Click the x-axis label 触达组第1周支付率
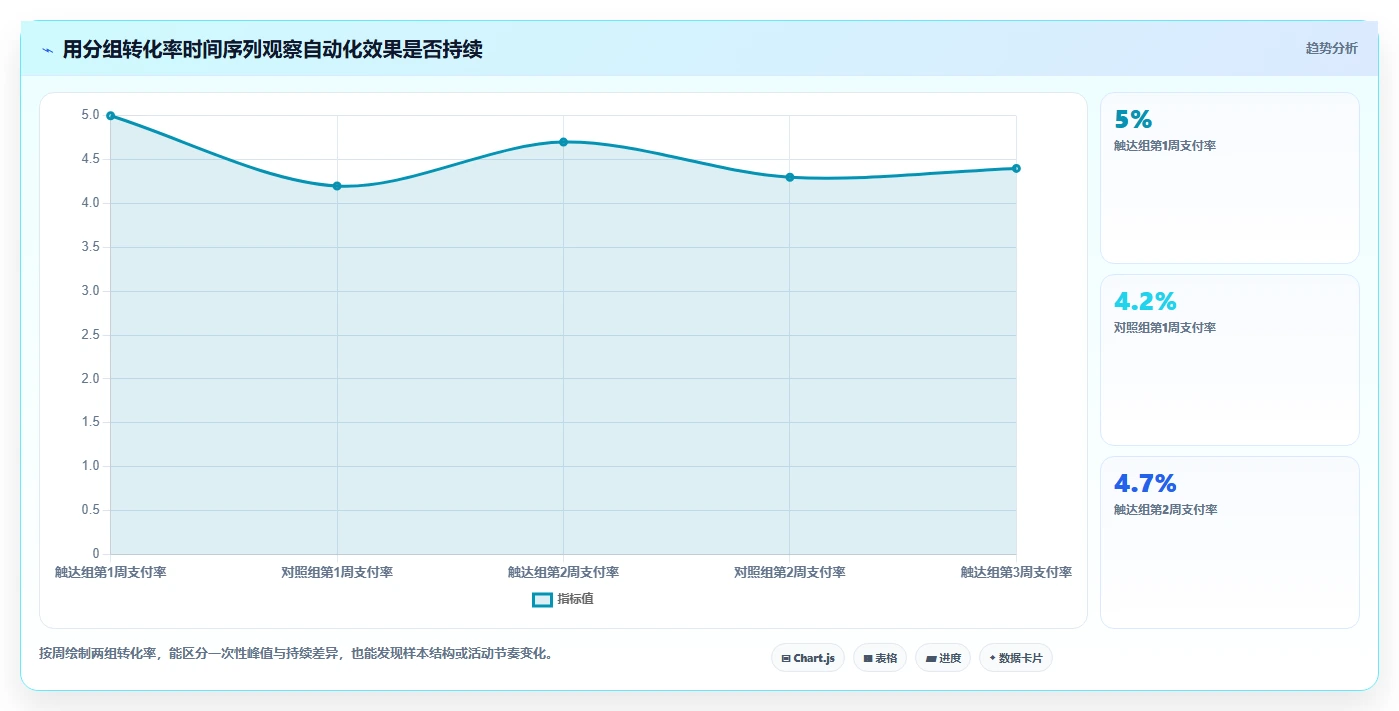The width and height of the screenshot is (1399, 711). tap(111, 573)
